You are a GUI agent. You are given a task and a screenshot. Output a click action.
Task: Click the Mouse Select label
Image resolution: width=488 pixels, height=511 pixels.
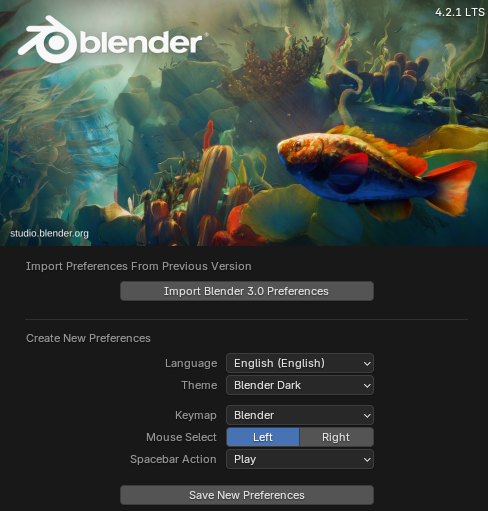[181, 437]
